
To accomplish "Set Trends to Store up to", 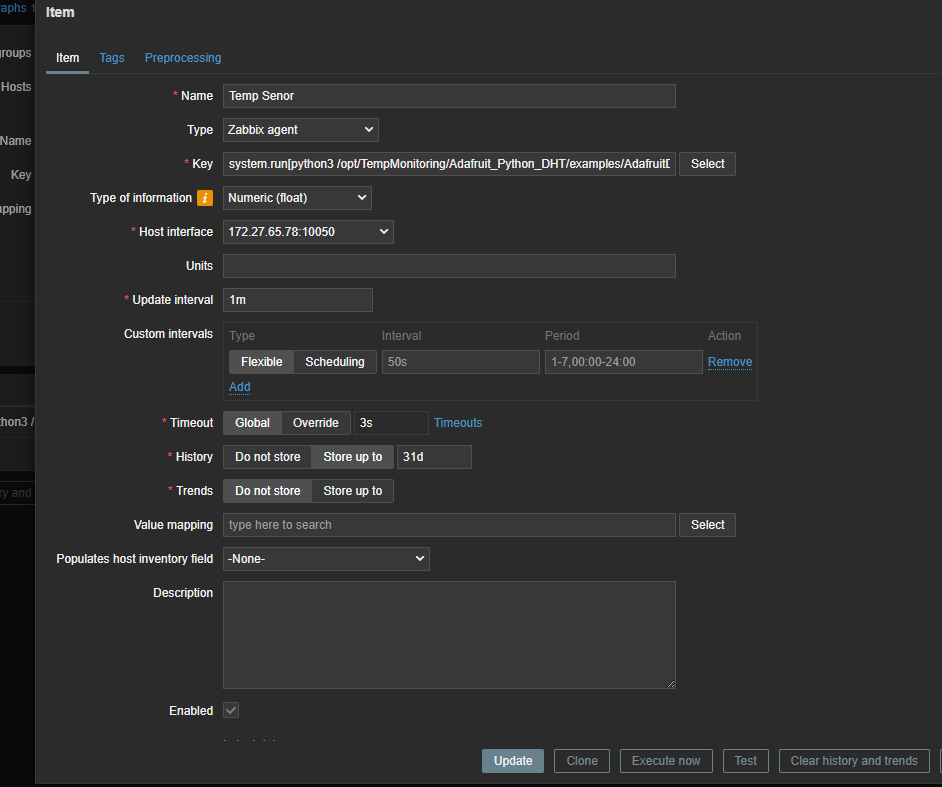I will point(352,491).
